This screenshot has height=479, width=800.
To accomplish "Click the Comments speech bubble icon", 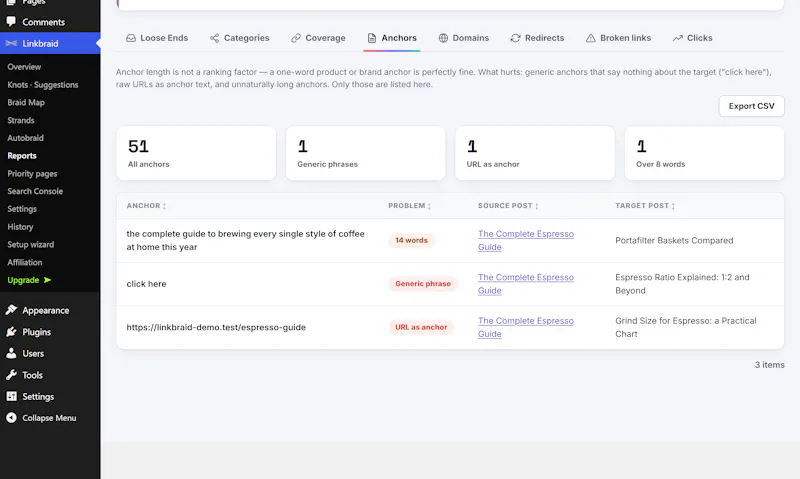I will point(11,21).
